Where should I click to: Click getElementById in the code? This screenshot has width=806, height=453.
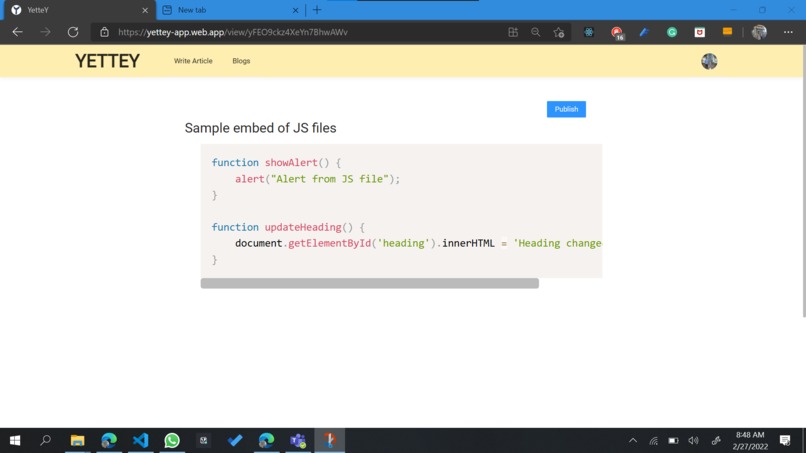[329, 243]
